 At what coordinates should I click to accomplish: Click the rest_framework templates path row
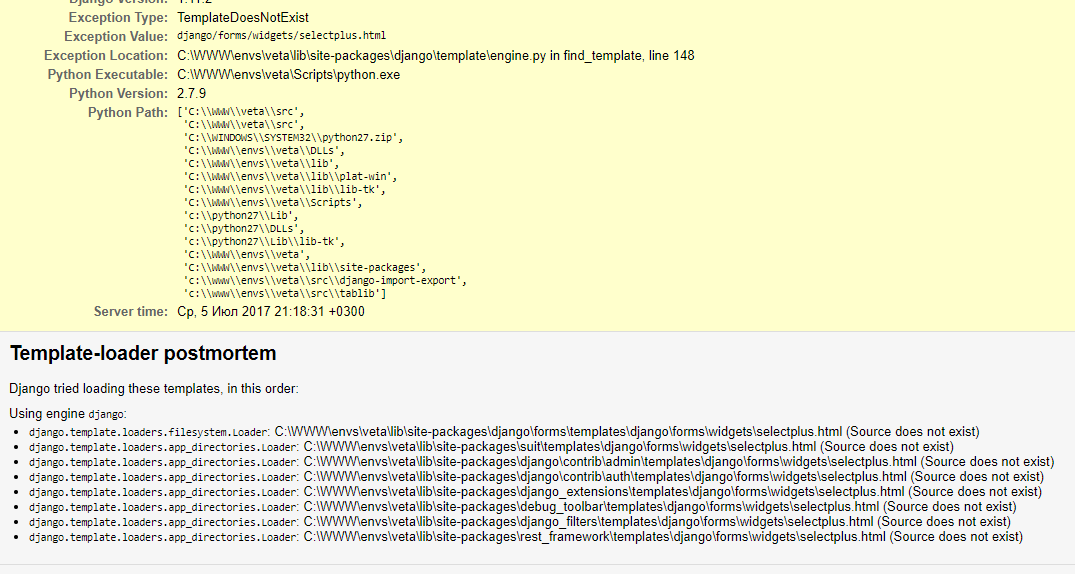526,538
